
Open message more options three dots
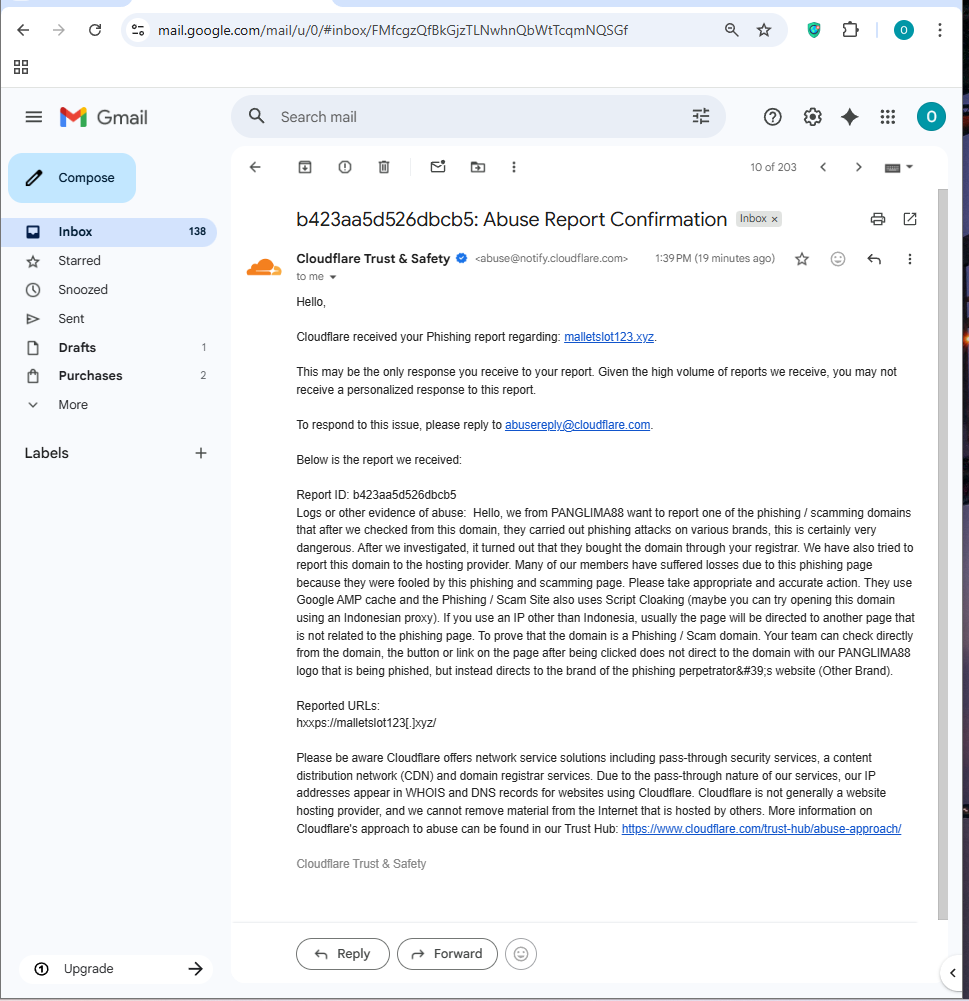tap(910, 259)
